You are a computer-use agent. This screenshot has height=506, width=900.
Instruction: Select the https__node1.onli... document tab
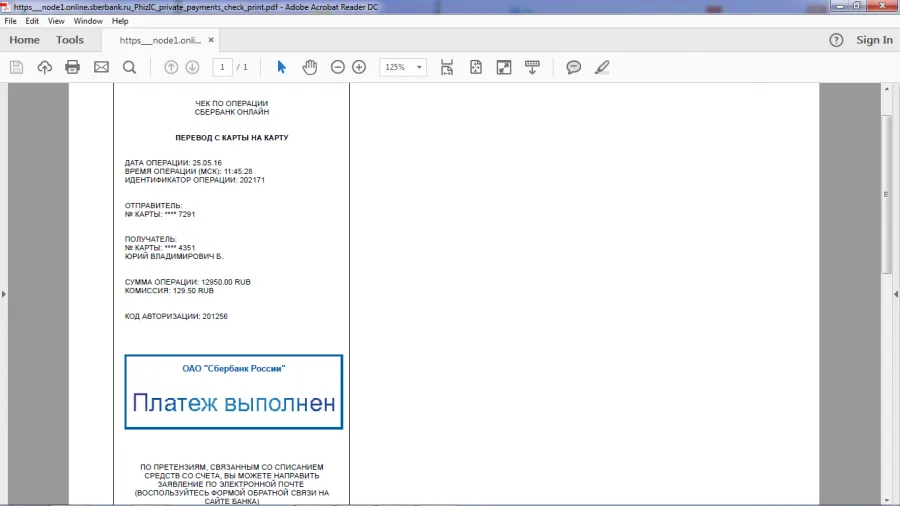[x=160, y=40]
